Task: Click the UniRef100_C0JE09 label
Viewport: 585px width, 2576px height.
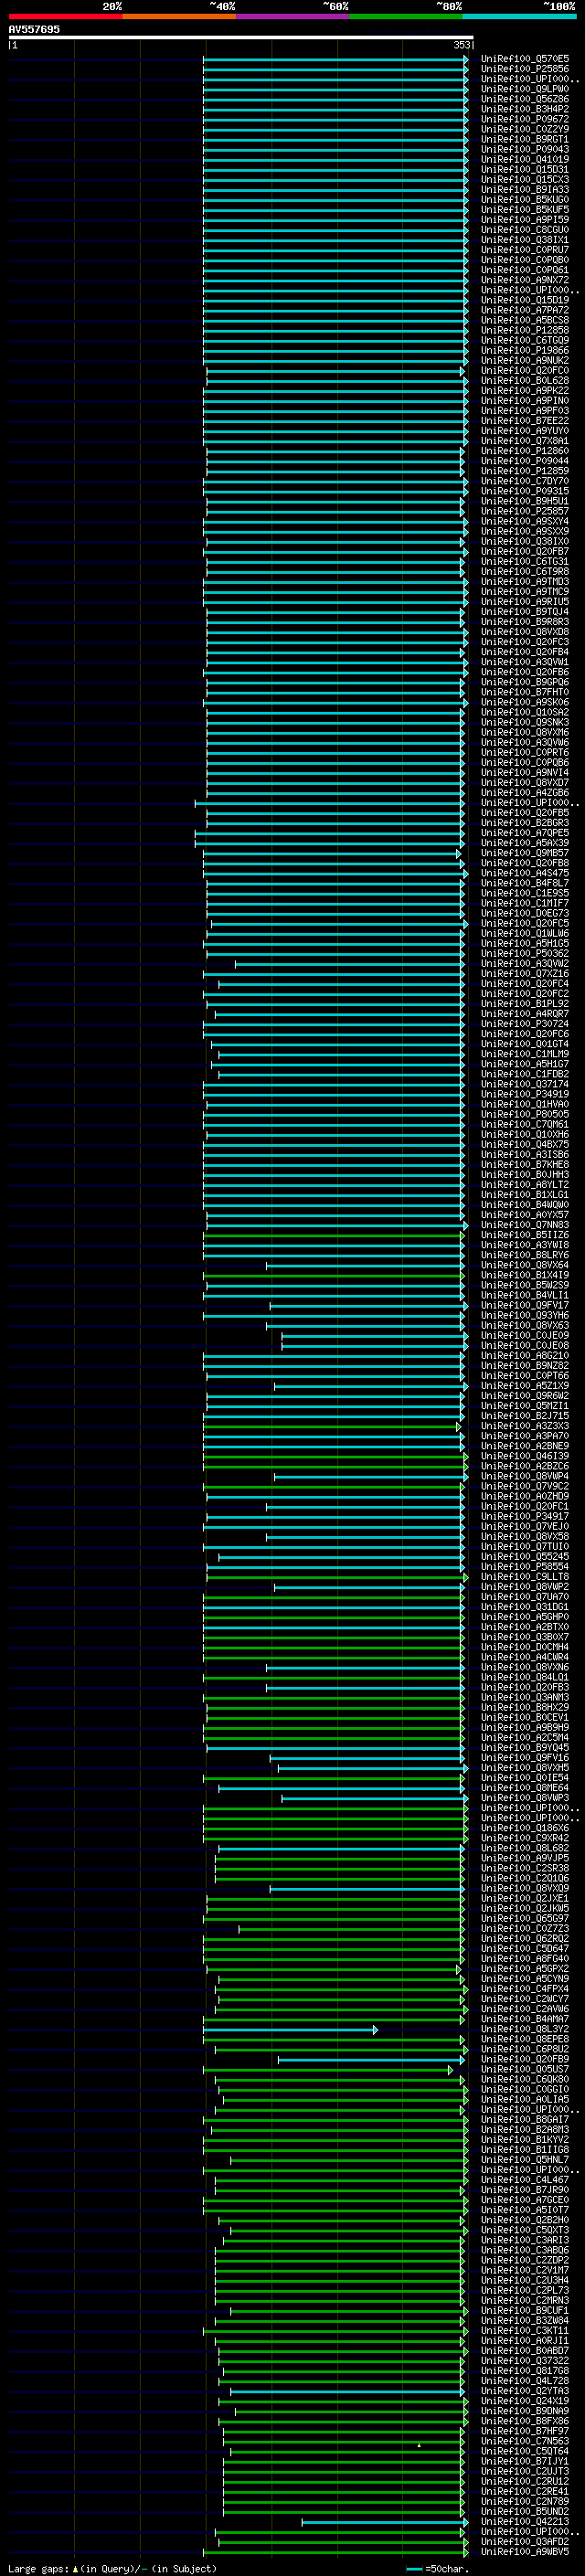Action: (x=525, y=1335)
